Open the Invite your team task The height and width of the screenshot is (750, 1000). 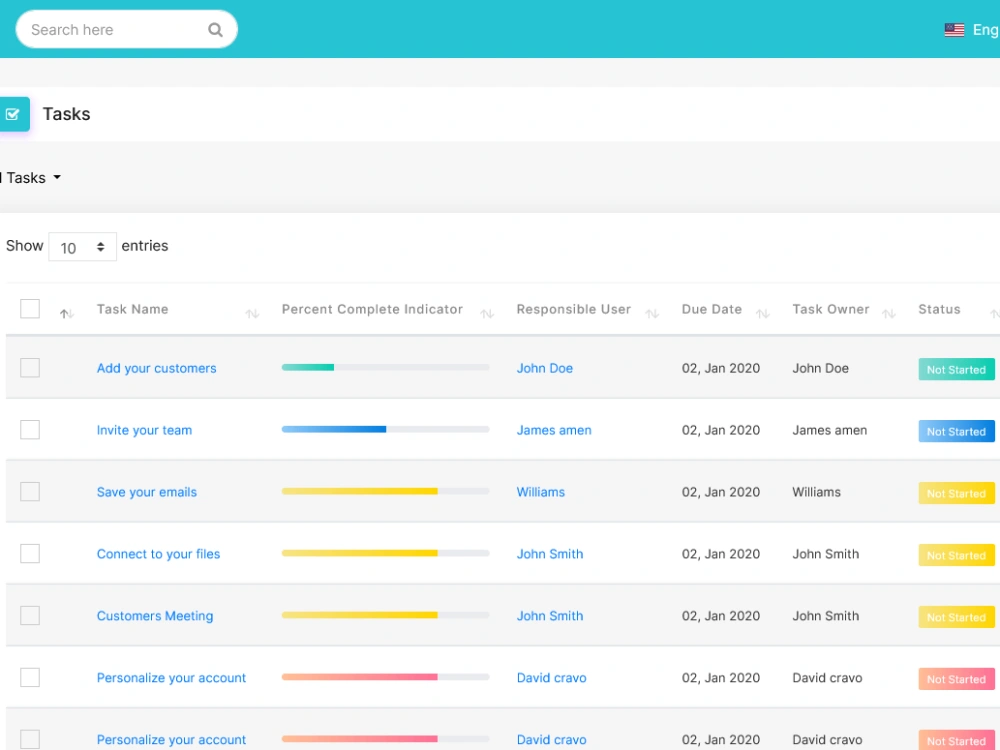coord(144,430)
